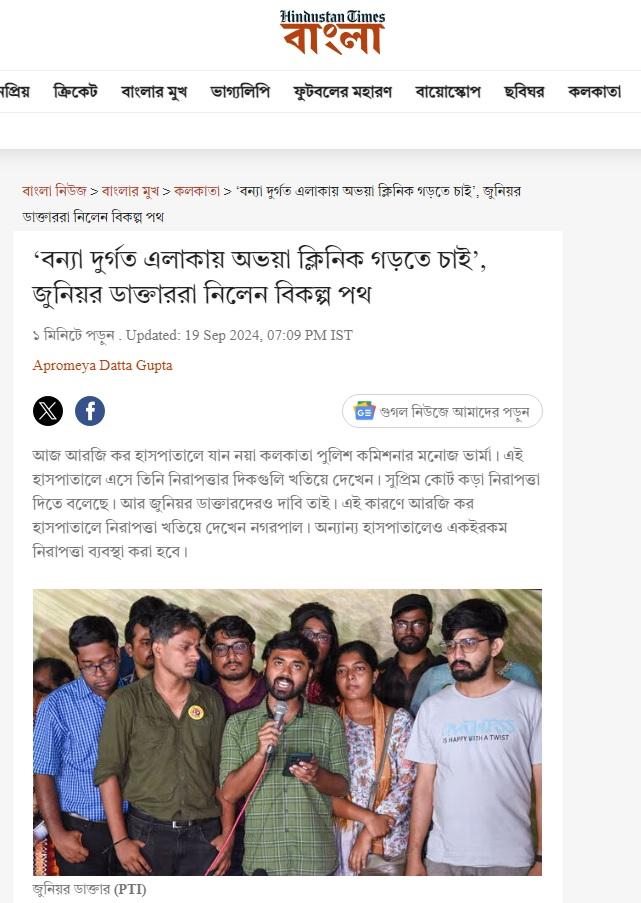Select কলকাতা in top navigation
Screen dimensions: 641x903
(x=594, y=92)
